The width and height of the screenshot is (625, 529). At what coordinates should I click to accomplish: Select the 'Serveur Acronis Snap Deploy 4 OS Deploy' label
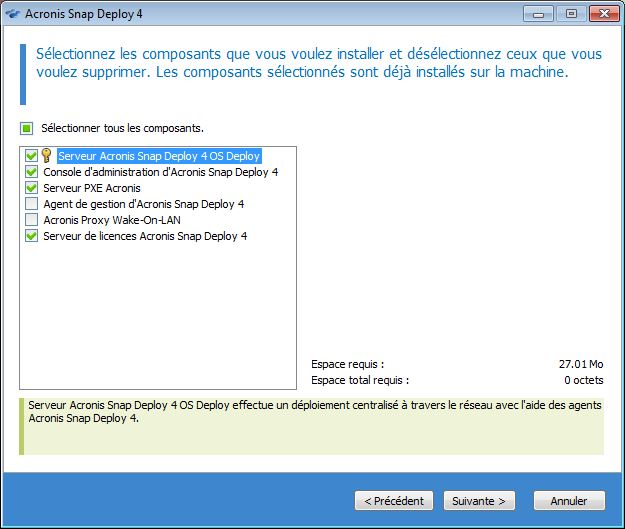pyautogui.click(x=159, y=156)
